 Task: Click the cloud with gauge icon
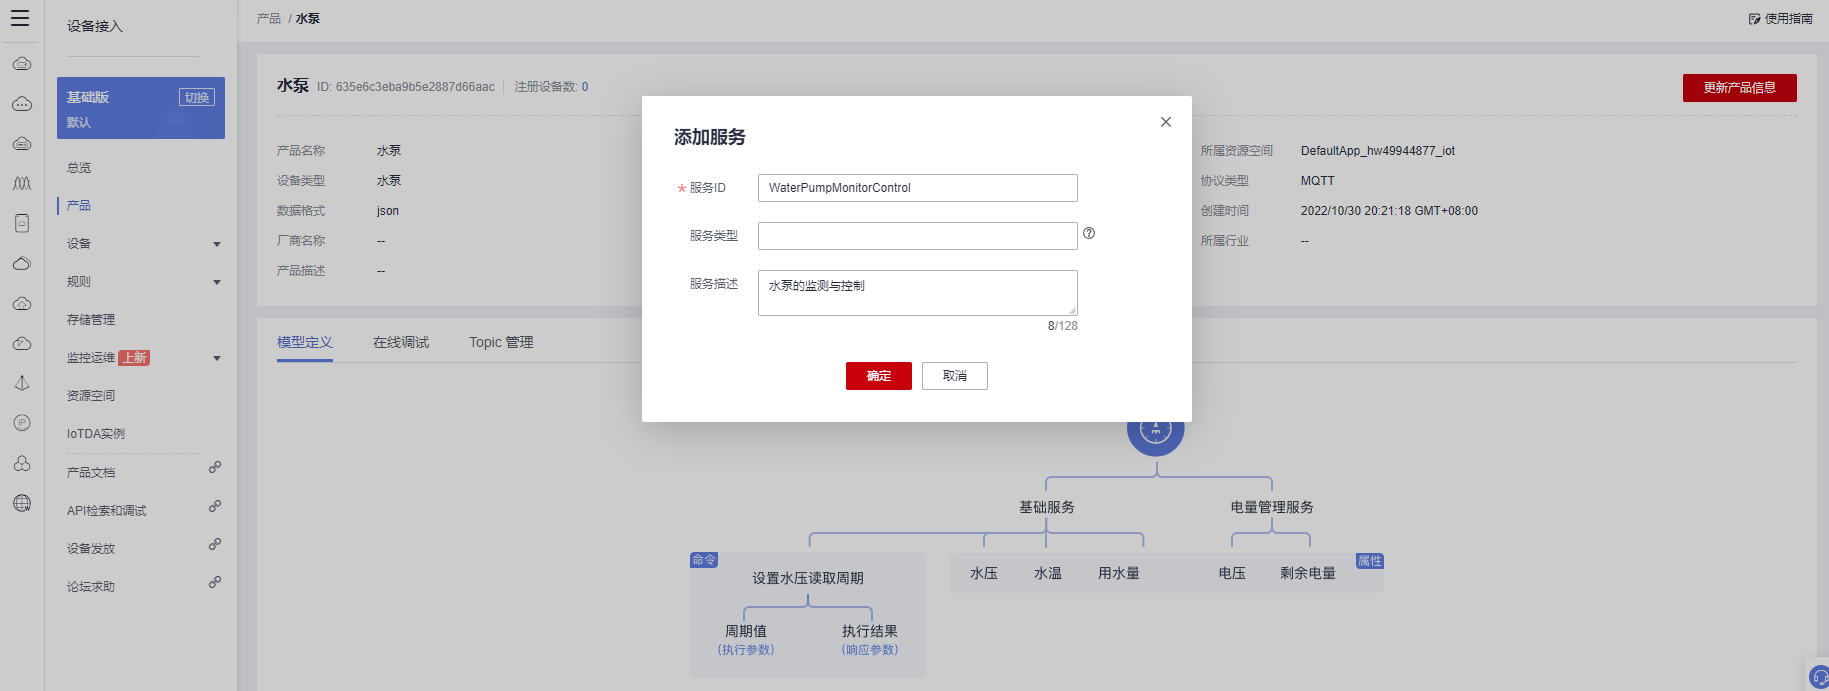click(x=22, y=344)
